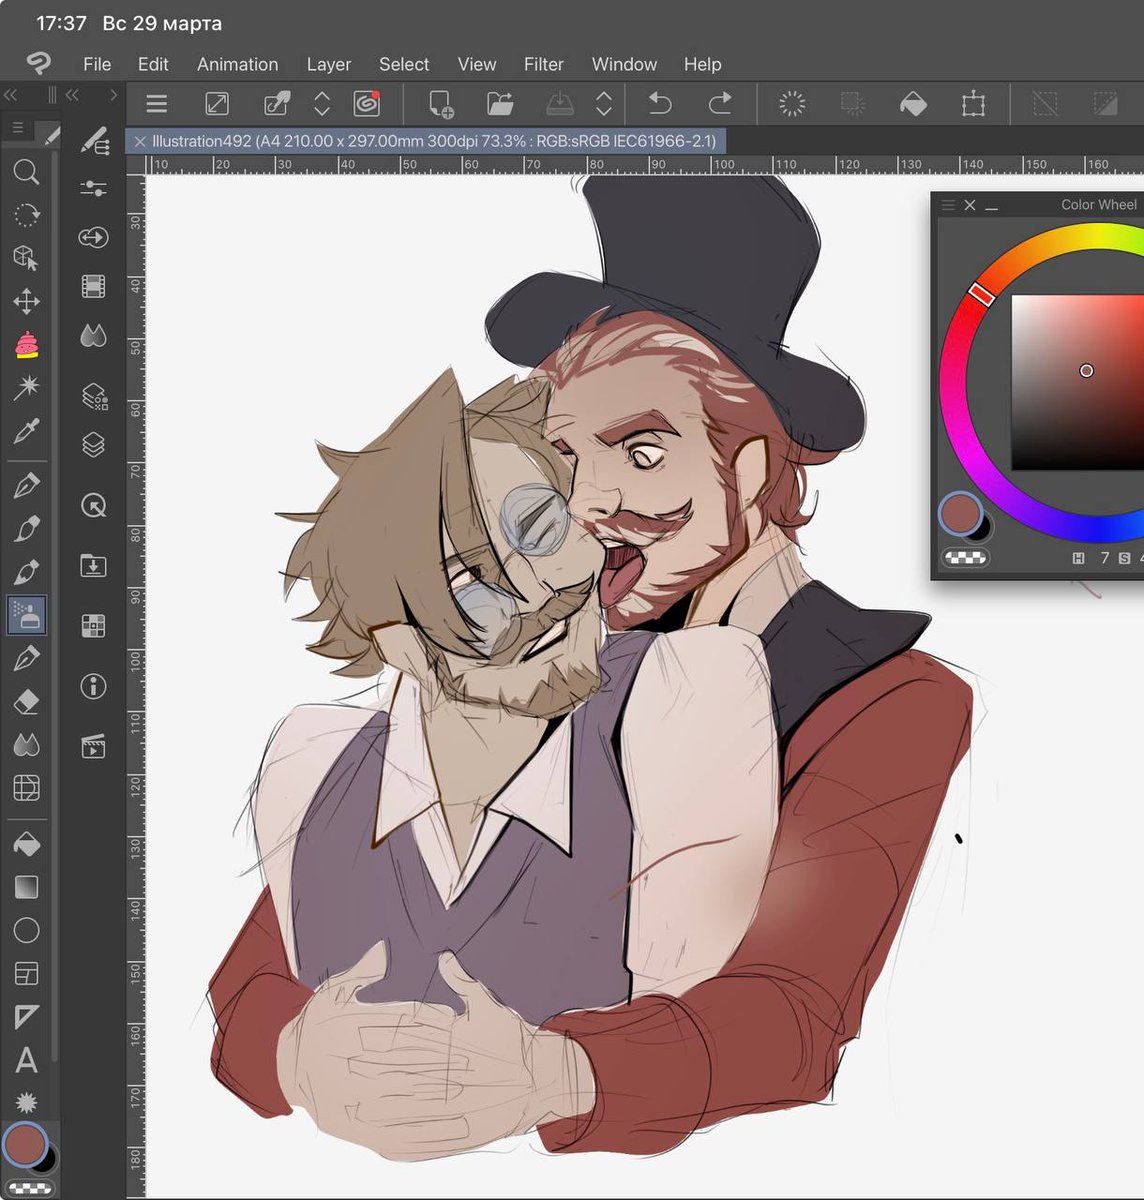Click the red hue marker on color ring

pos(982,293)
